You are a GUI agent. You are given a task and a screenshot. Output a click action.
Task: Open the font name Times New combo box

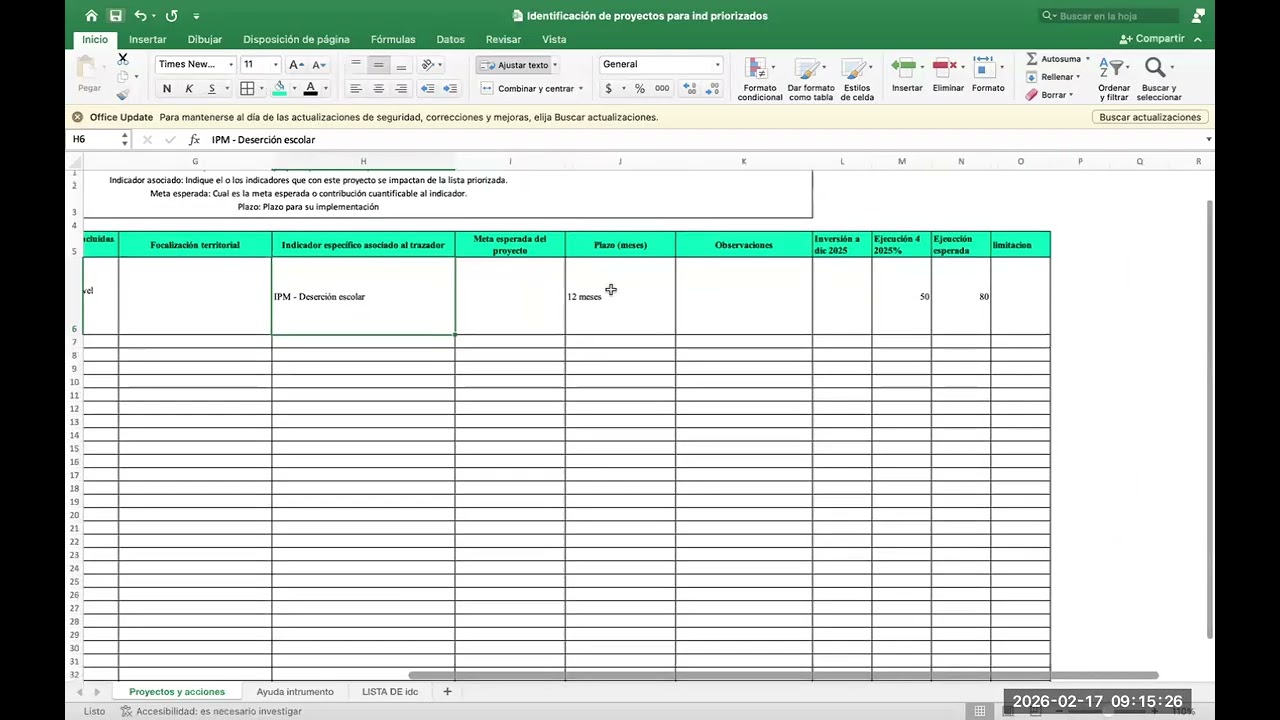[194, 64]
